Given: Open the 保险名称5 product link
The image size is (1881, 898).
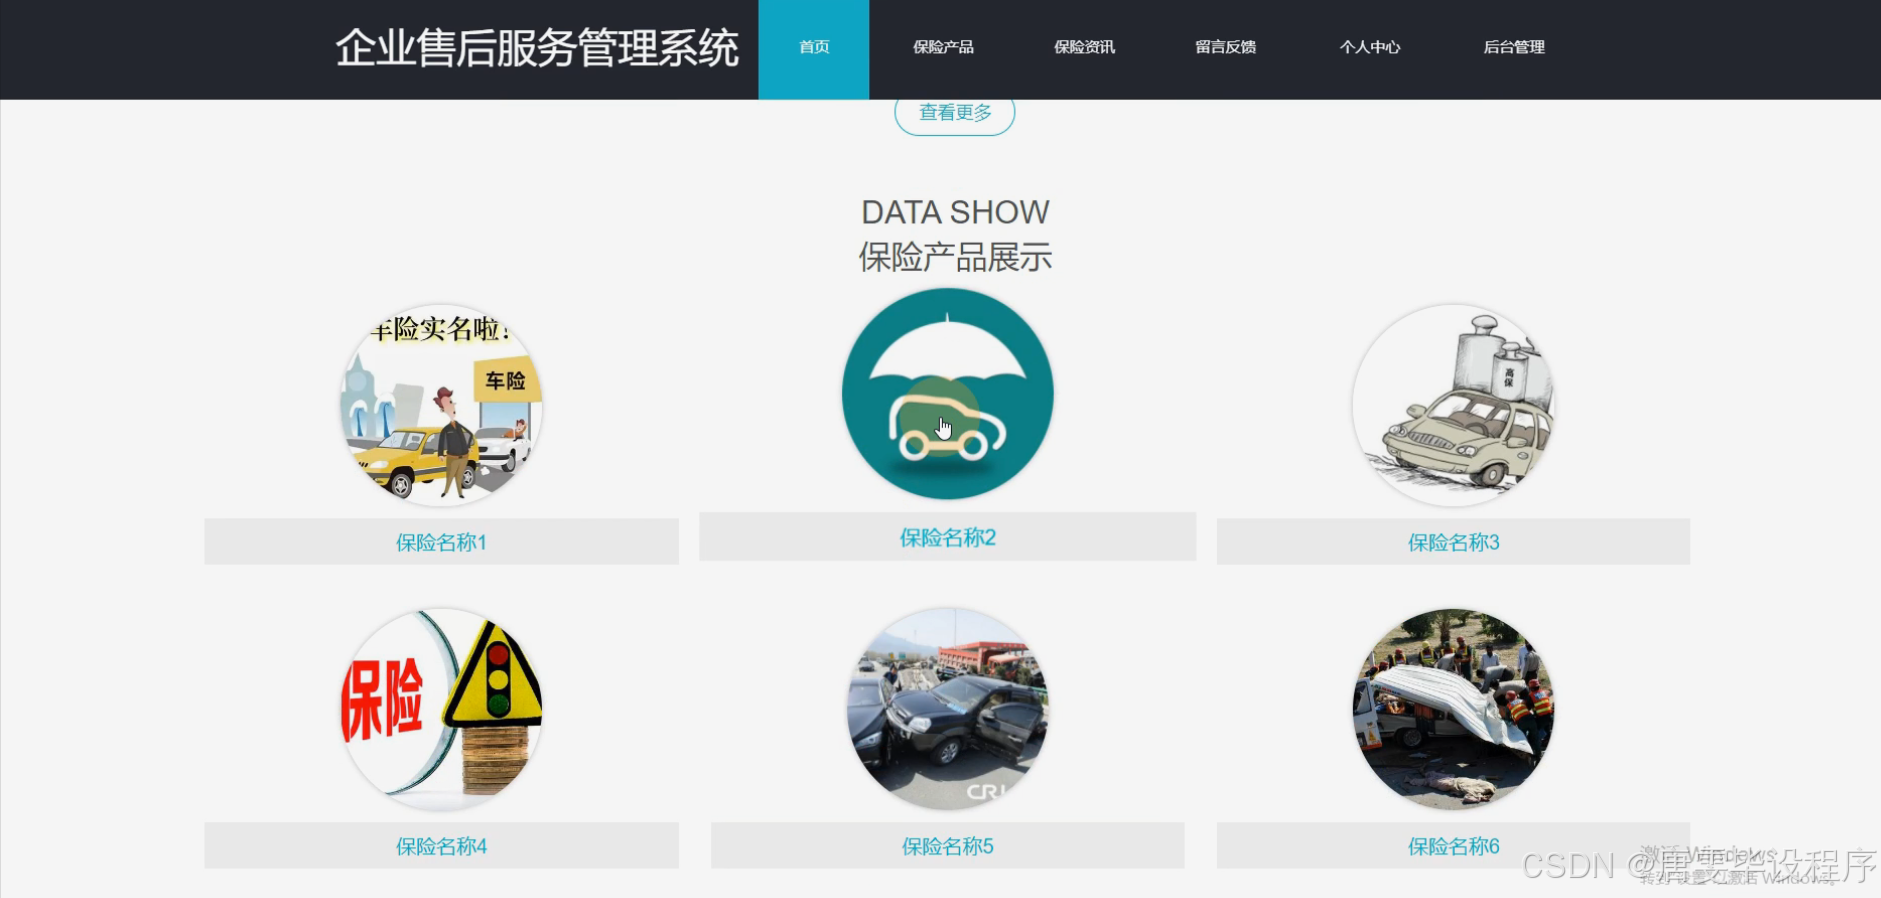Looking at the screenshot, I should (x=948, y=846).
